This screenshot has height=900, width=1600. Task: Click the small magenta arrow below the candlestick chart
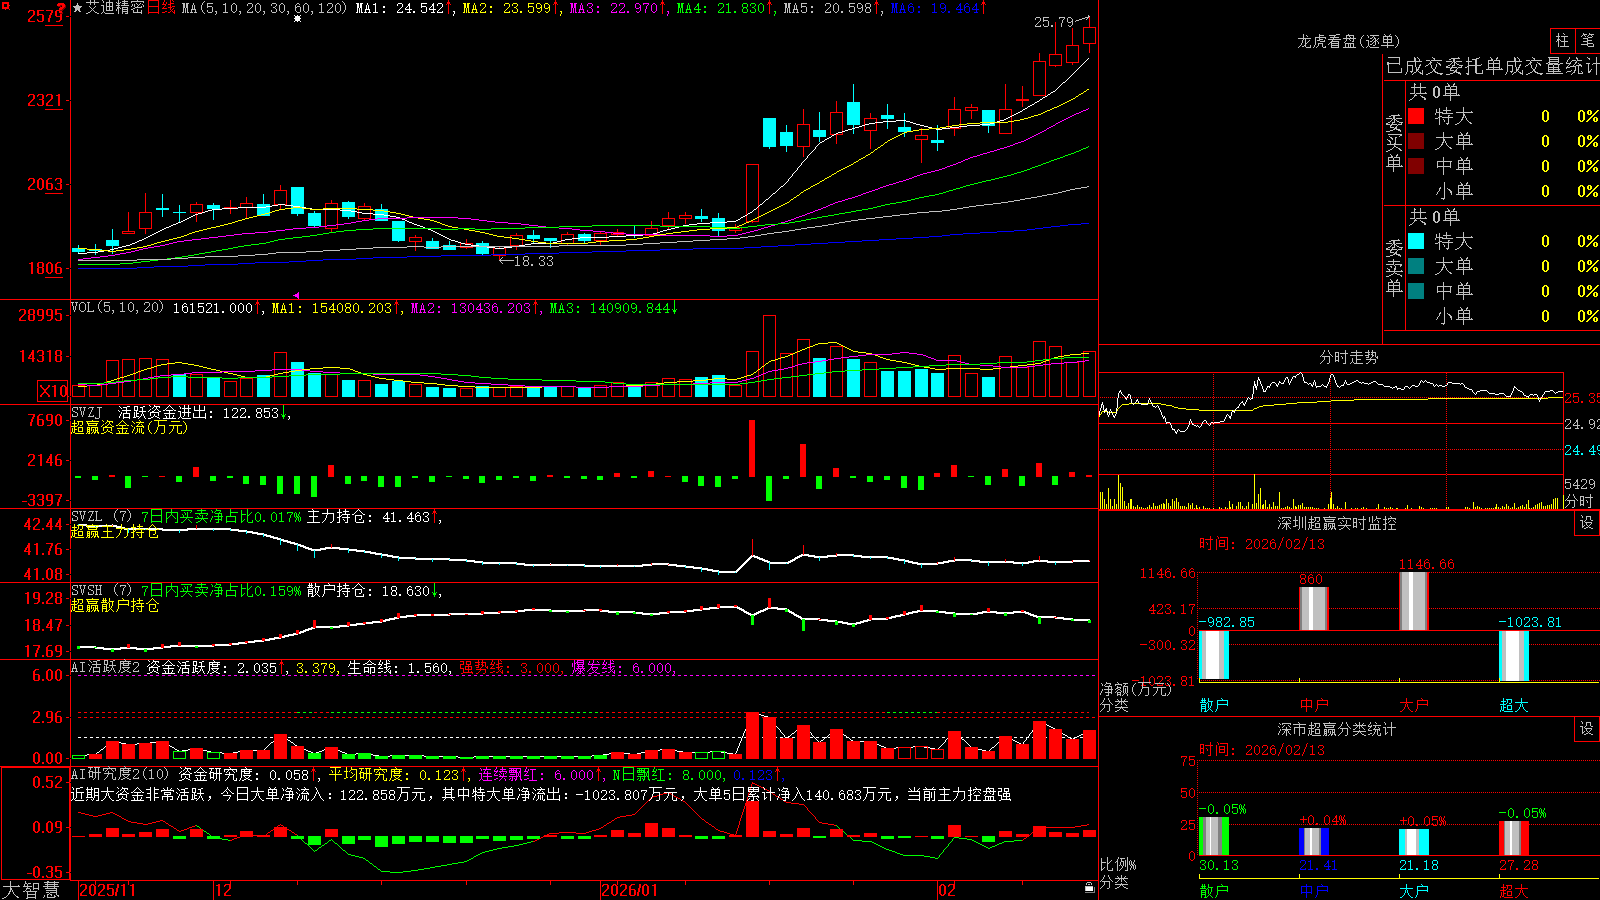[x=297, y=295]
